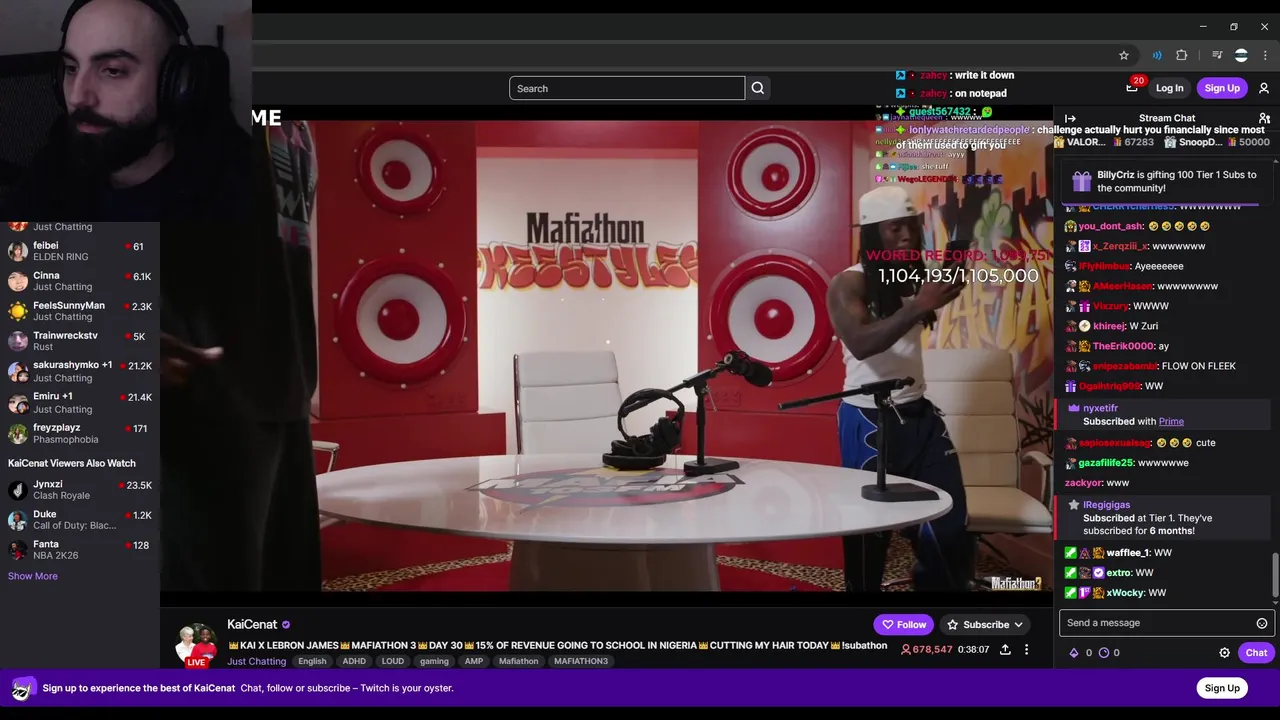The image size is (1280, 720).
Task: Select the MAFIATHON3 tag
Action: (x=581, y=661)
